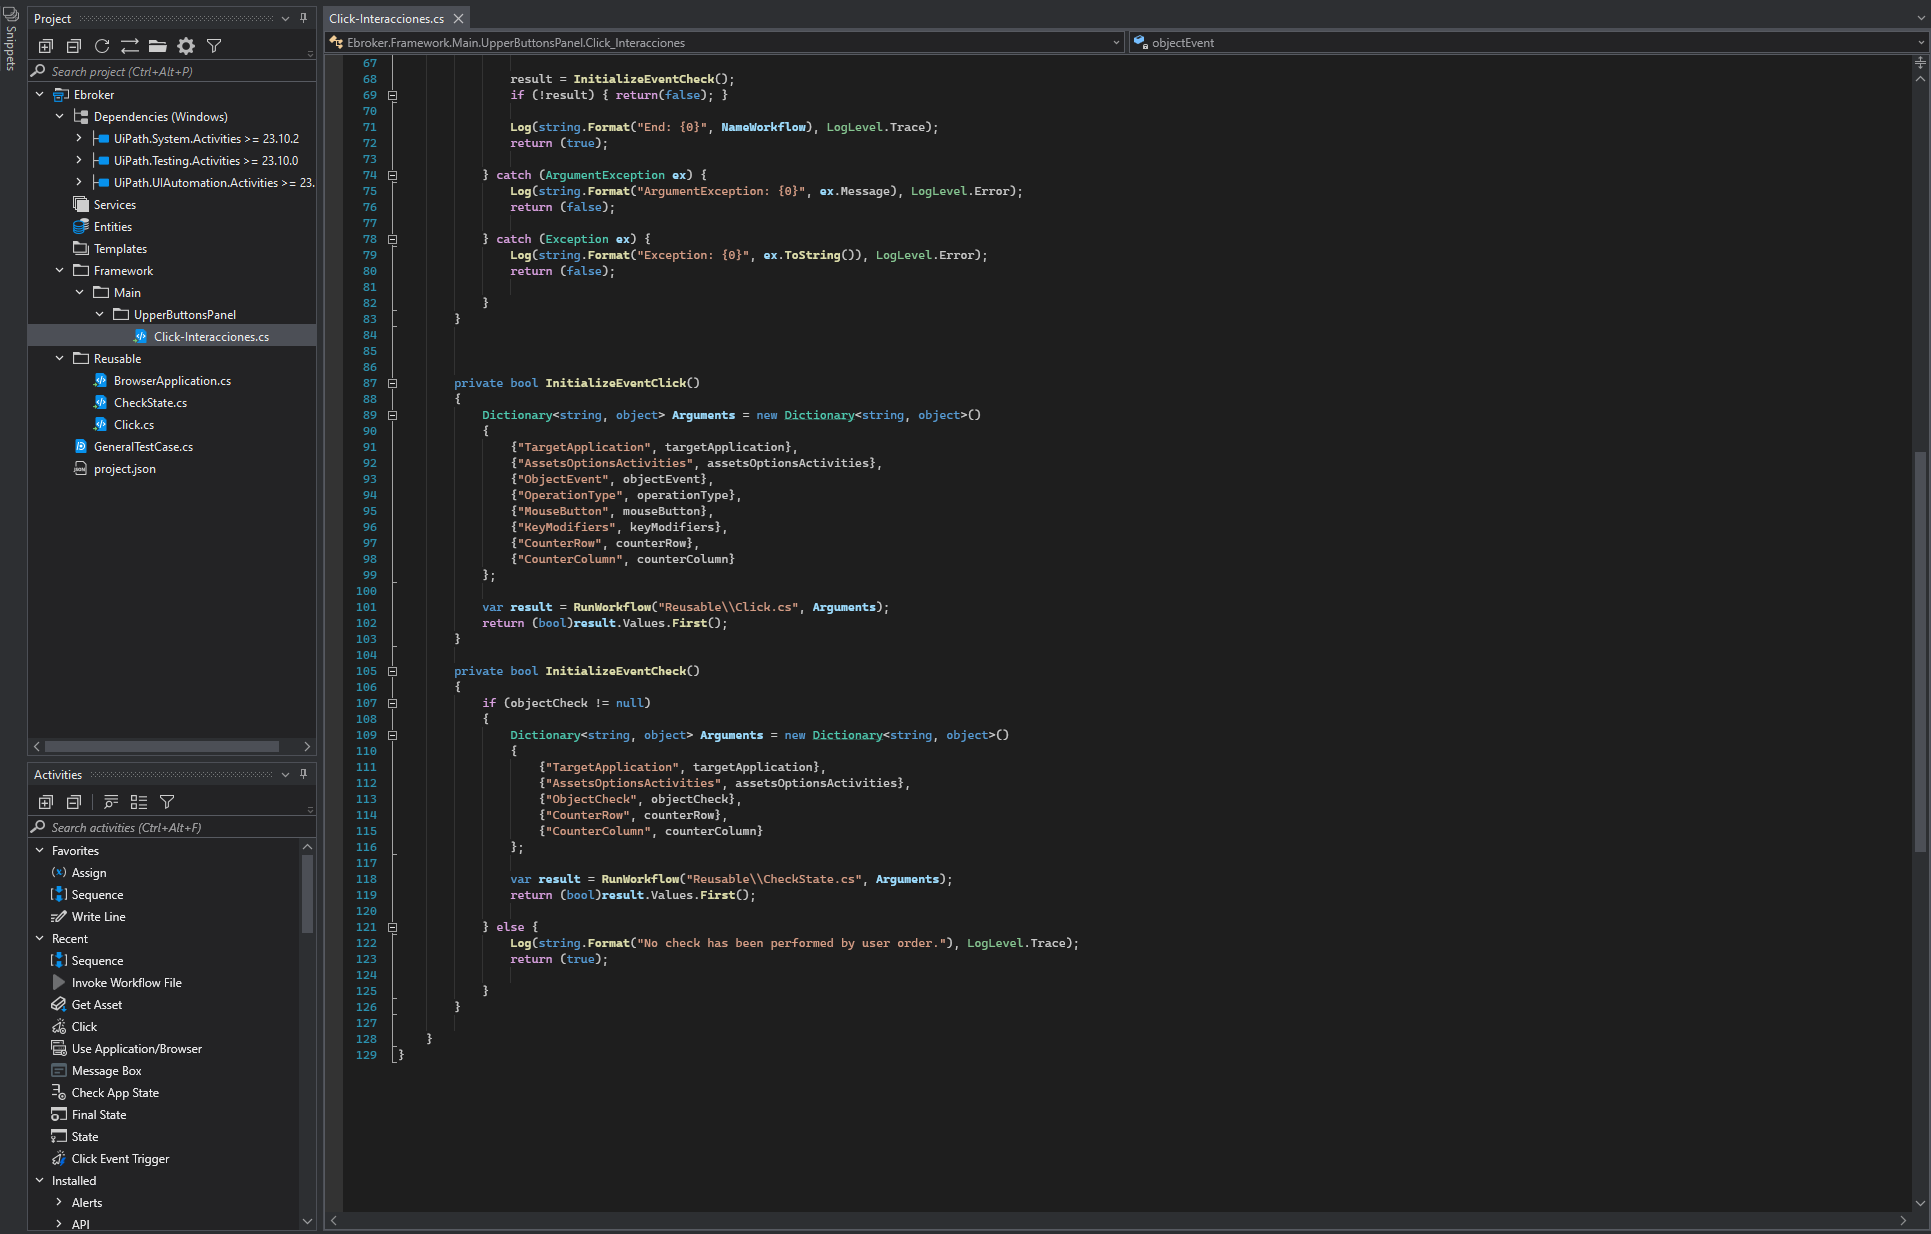This screenshot has height=1234, width=1931.
Task: Open CheckState.cs in the project tree
Action: 150,403
